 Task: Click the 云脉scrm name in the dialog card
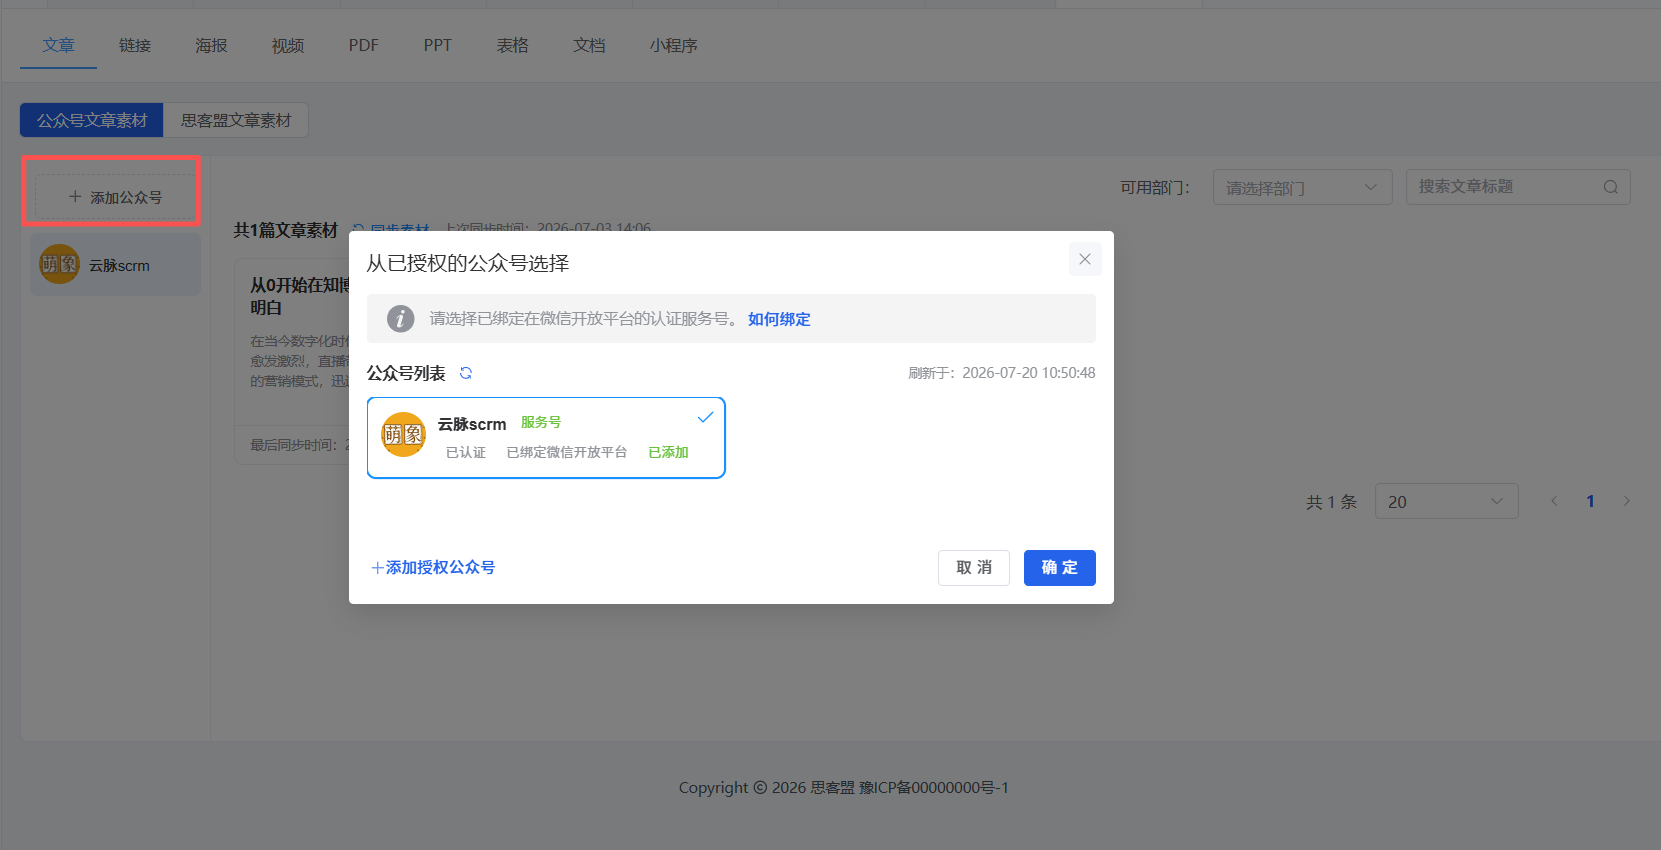[x=472, y=424]
